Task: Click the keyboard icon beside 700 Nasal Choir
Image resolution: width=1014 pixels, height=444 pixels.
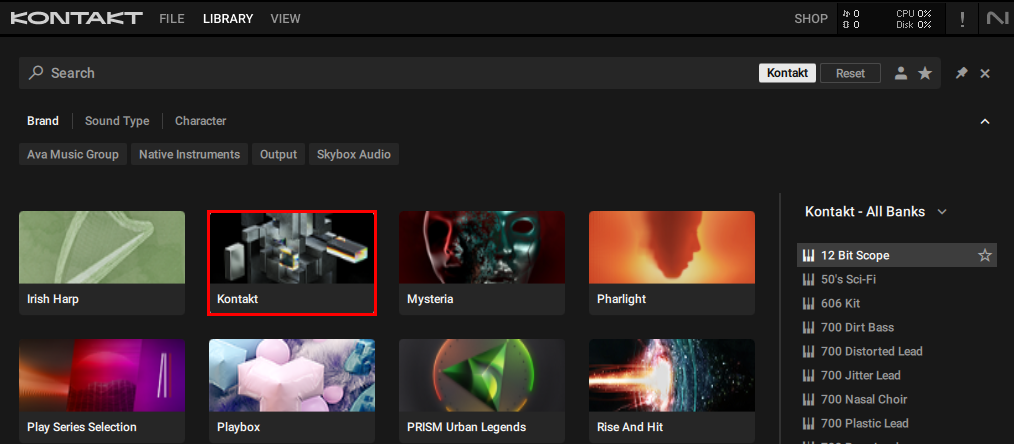Action: [808, 399]
